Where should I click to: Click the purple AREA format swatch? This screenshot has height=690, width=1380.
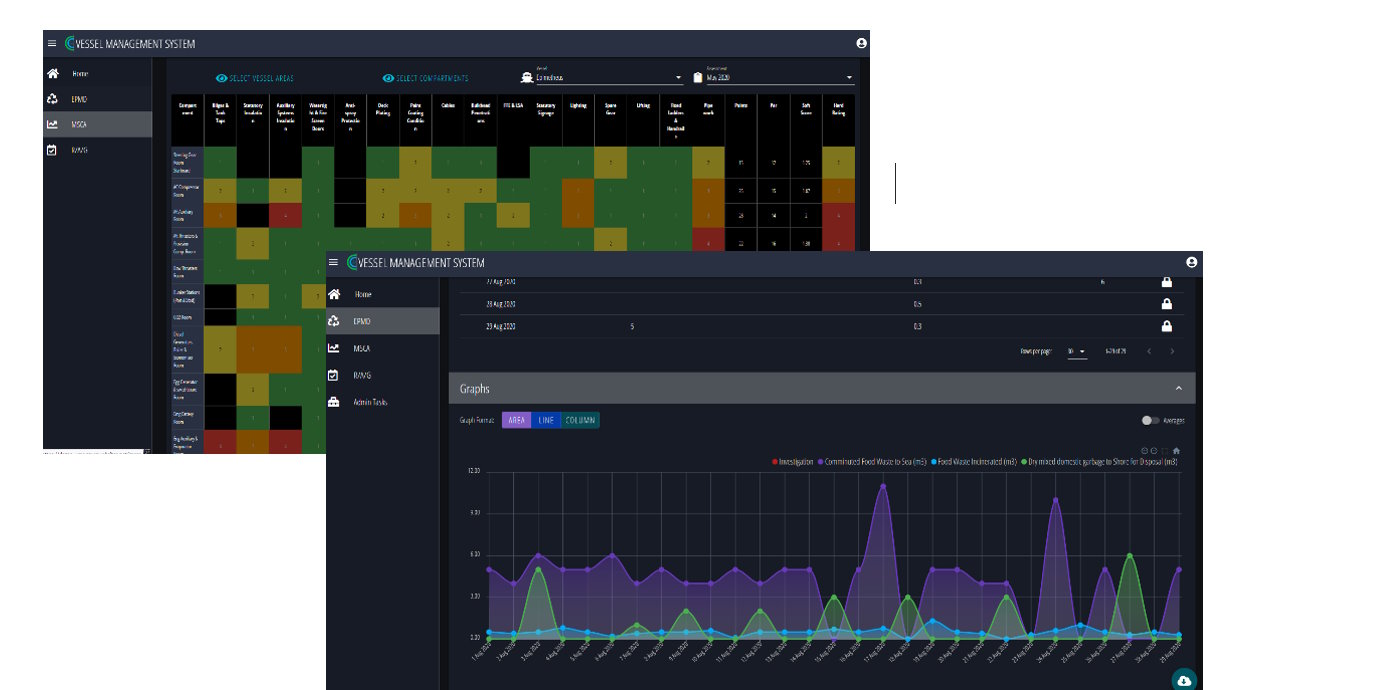click(x=517, y=420)
